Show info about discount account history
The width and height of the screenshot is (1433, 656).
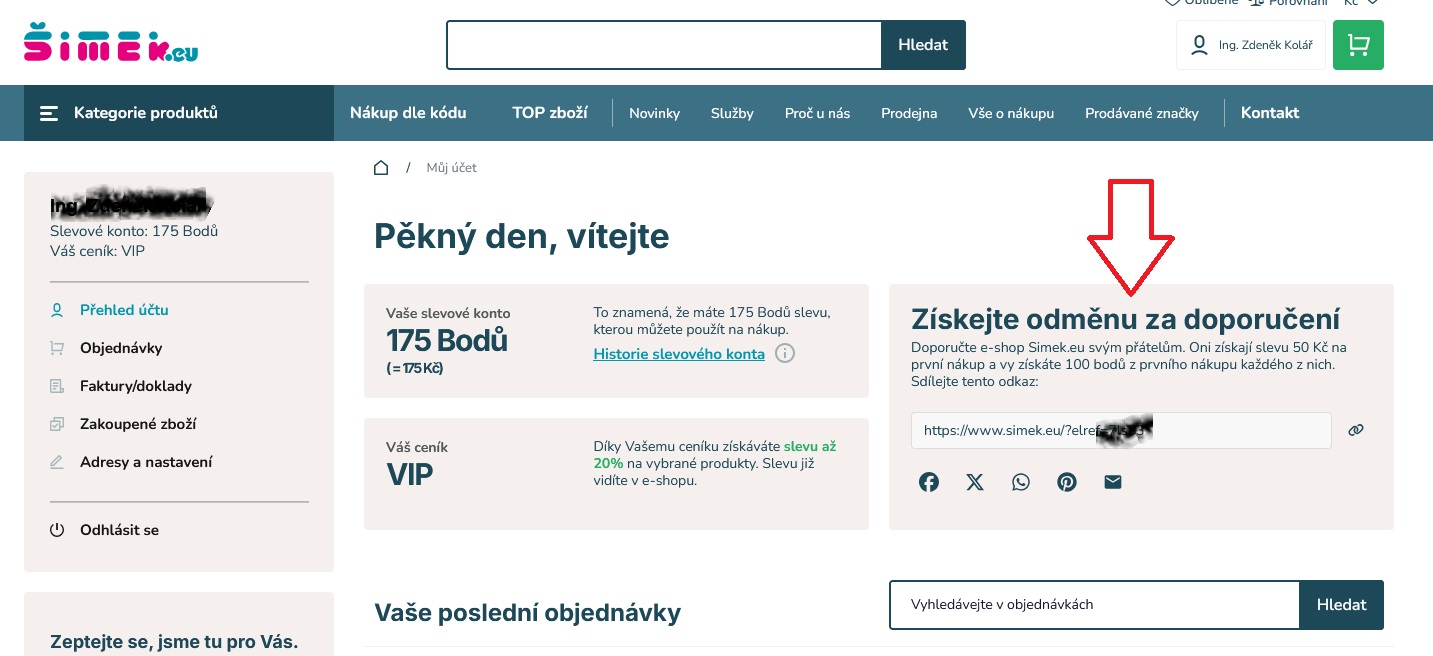click(785, 353)
